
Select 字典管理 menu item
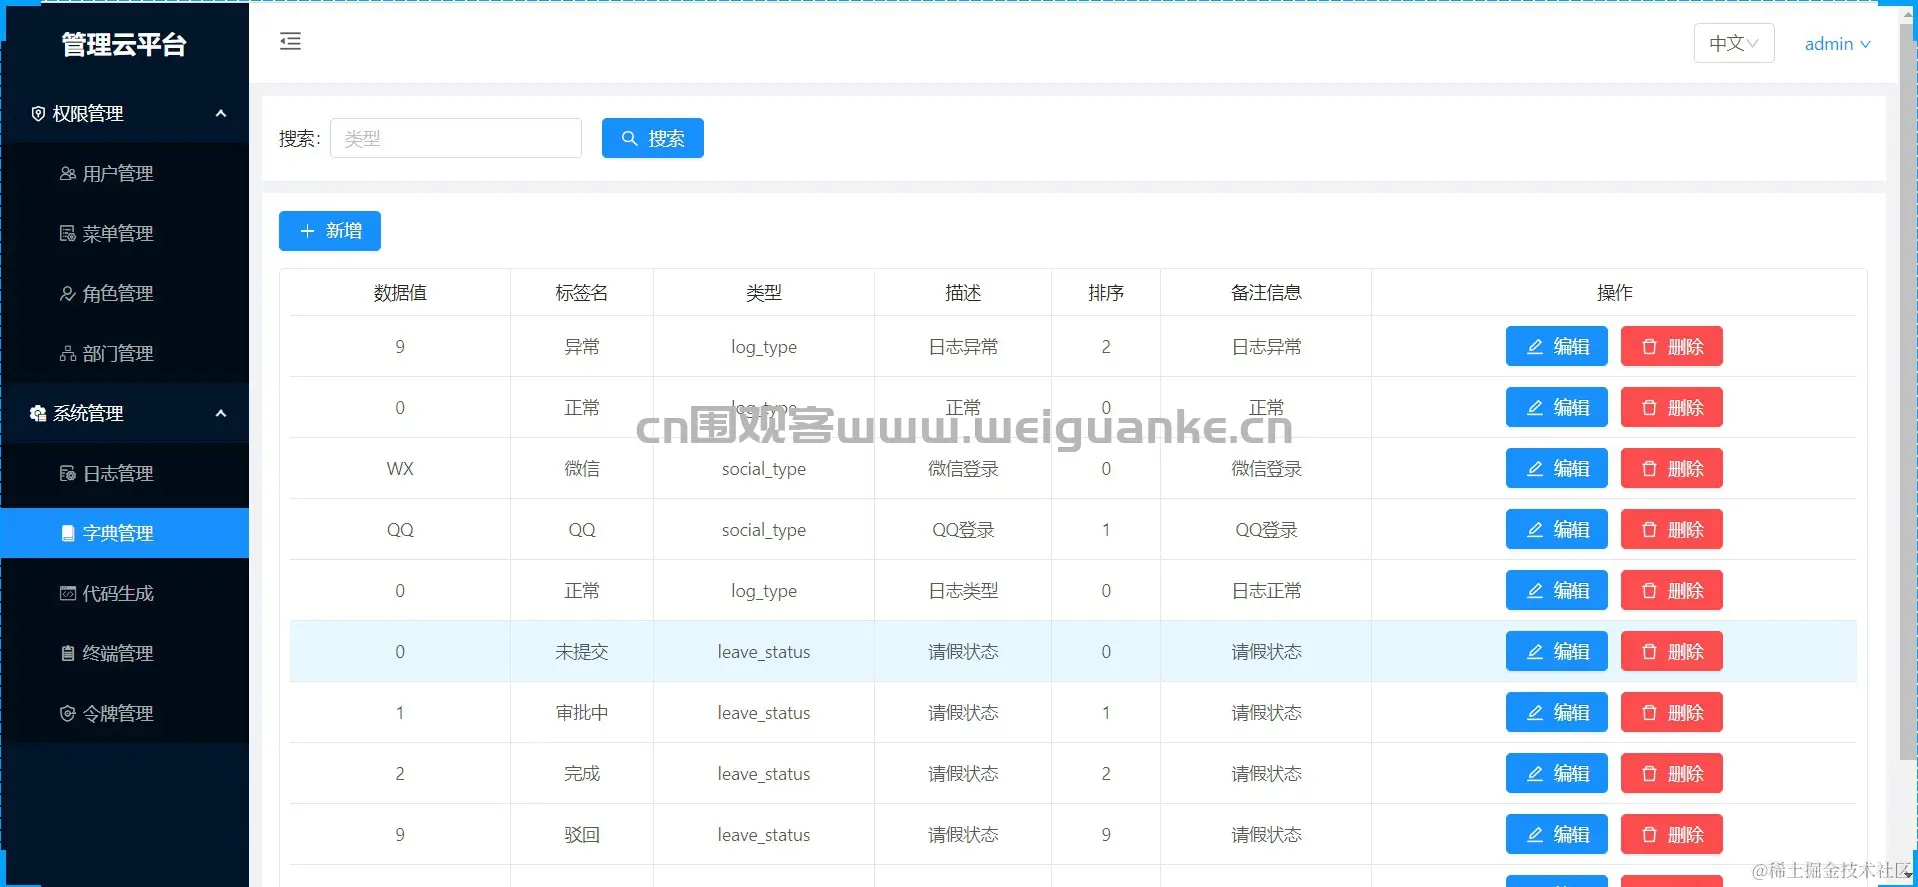tap(124, 533)
